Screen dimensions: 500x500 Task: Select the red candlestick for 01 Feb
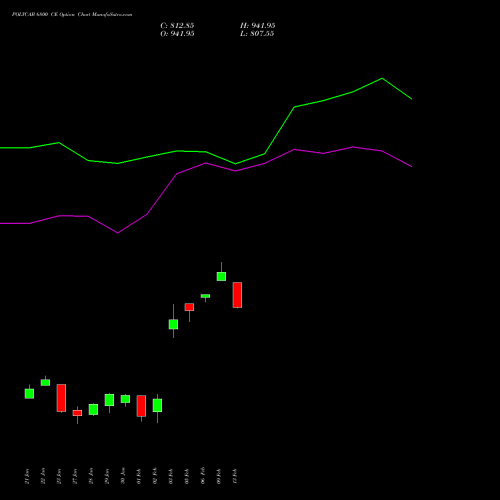tap(141, 406)
